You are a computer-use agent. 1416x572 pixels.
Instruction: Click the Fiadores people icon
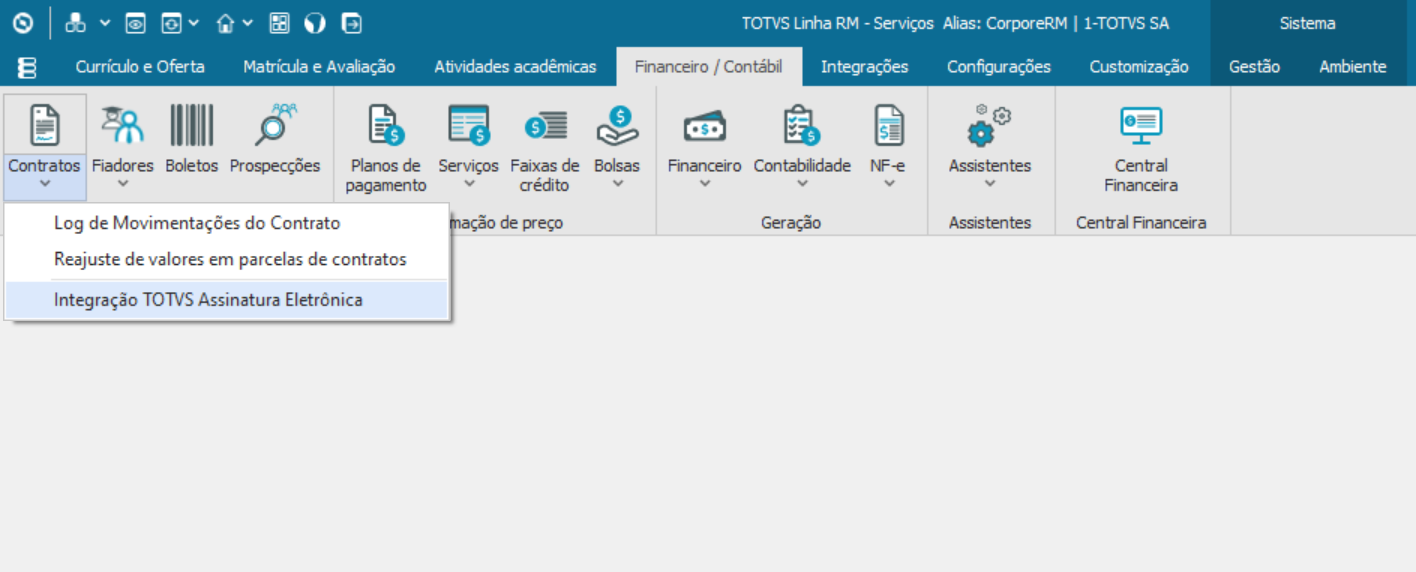coord(123,126)
